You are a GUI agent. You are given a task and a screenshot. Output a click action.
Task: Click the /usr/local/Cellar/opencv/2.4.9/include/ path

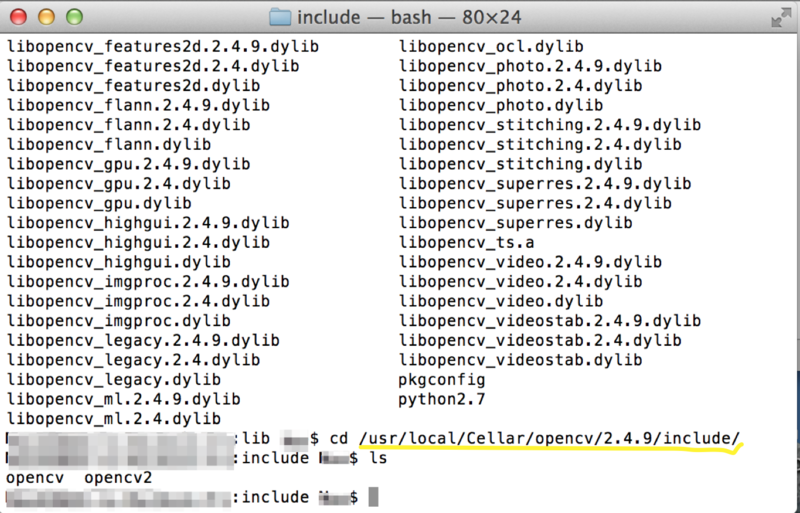coord(549,438)
